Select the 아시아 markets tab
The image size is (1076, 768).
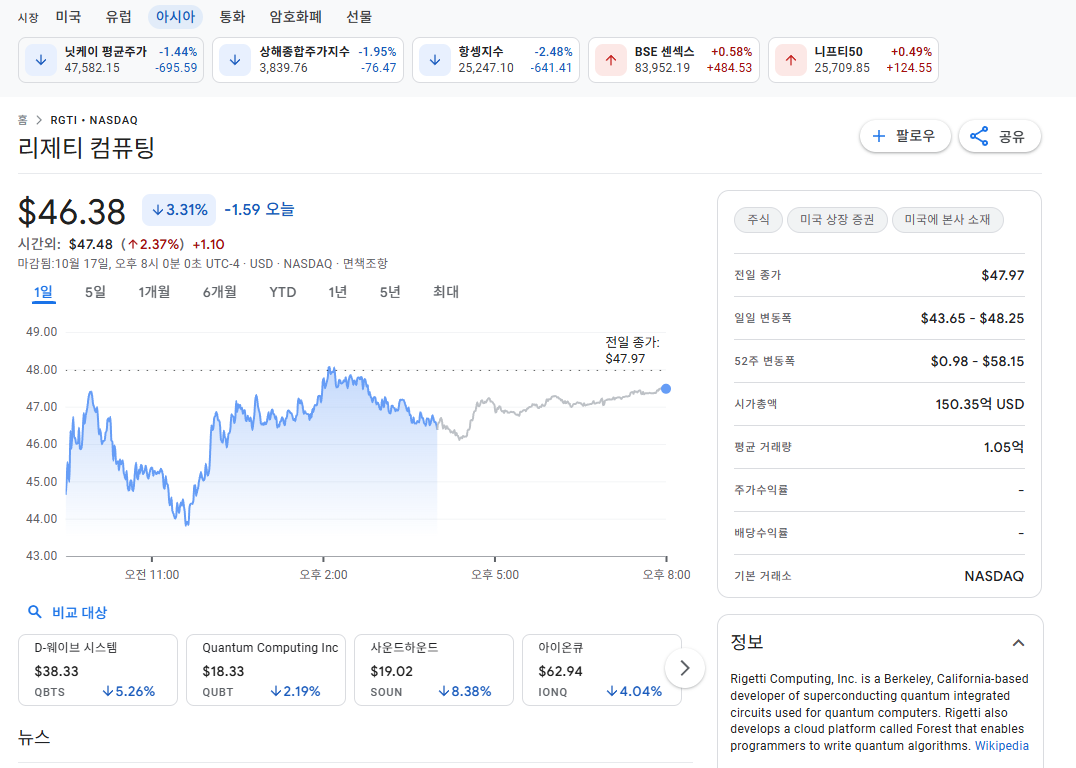[x=176, y=16]
